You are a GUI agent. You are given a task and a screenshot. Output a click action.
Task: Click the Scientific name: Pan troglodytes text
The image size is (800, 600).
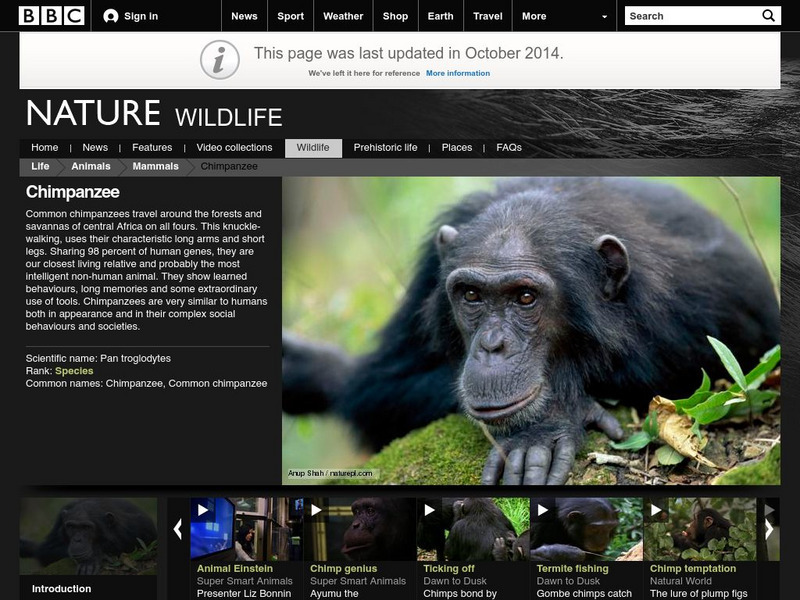click(x=98, y=358)
